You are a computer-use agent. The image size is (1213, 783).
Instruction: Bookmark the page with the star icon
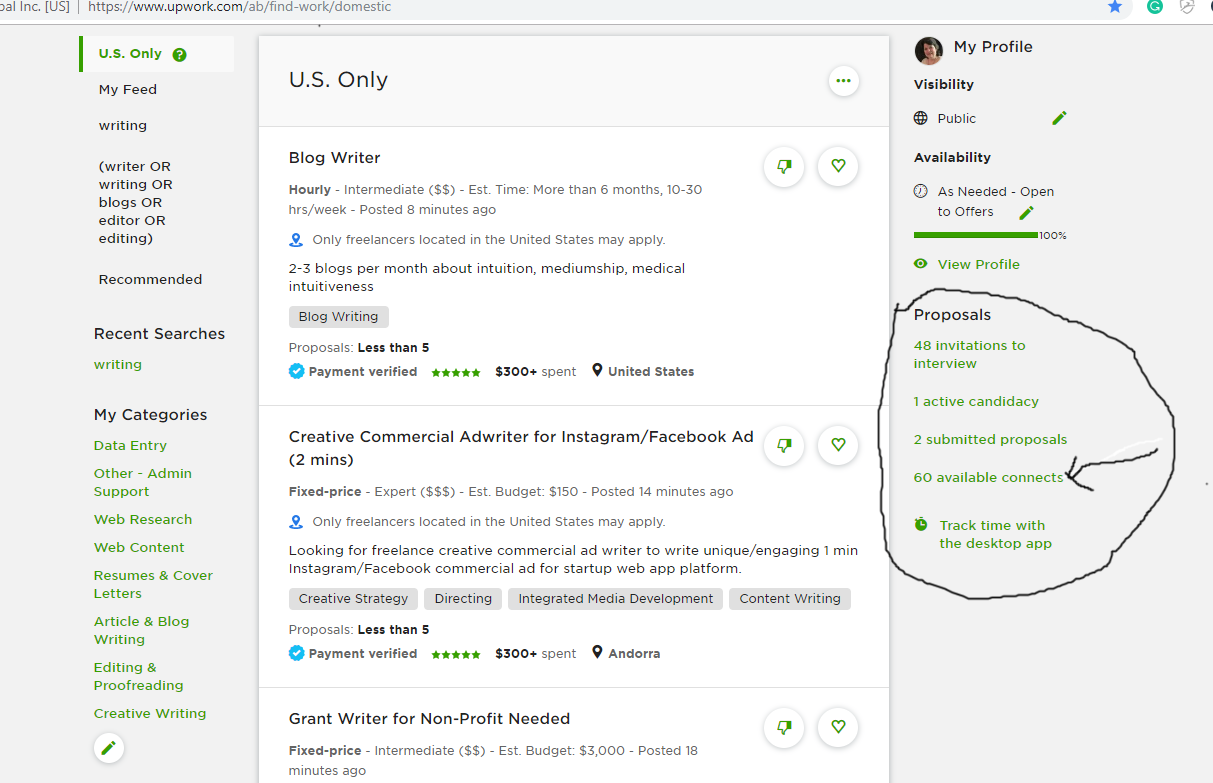coord(1115,7)
